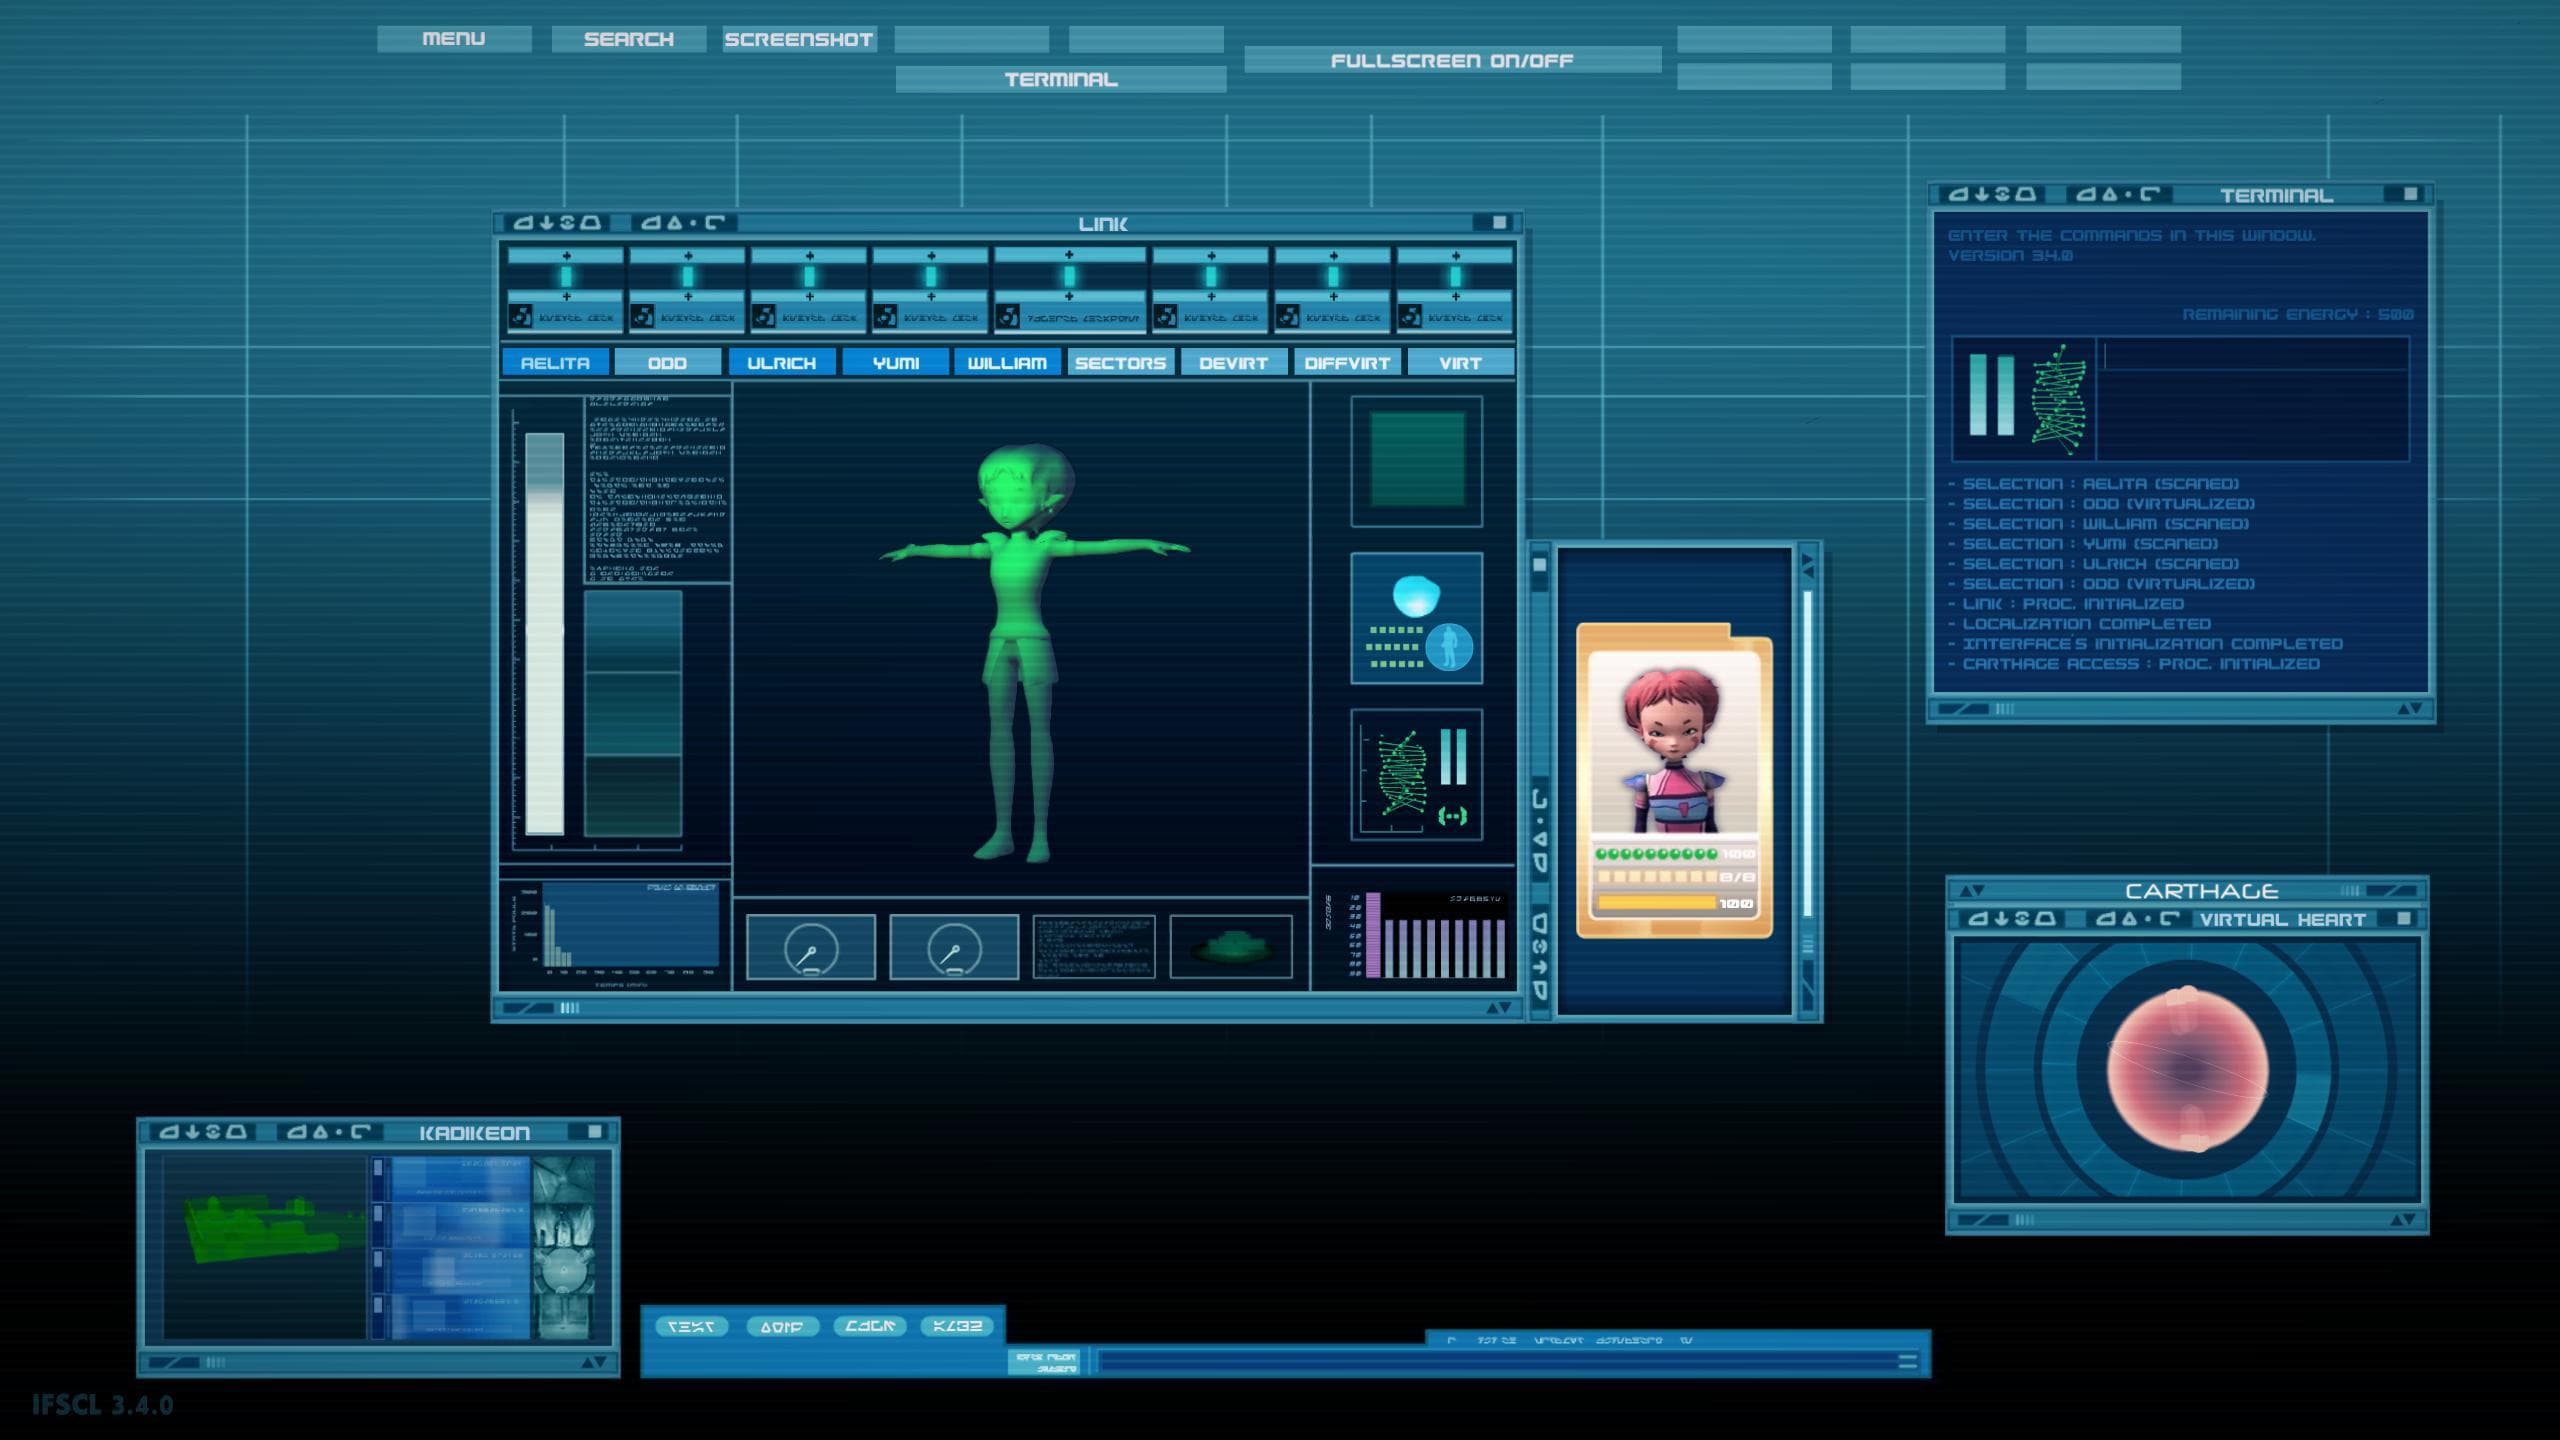Collapse arrows left of Carthage title

(1971, 891)
